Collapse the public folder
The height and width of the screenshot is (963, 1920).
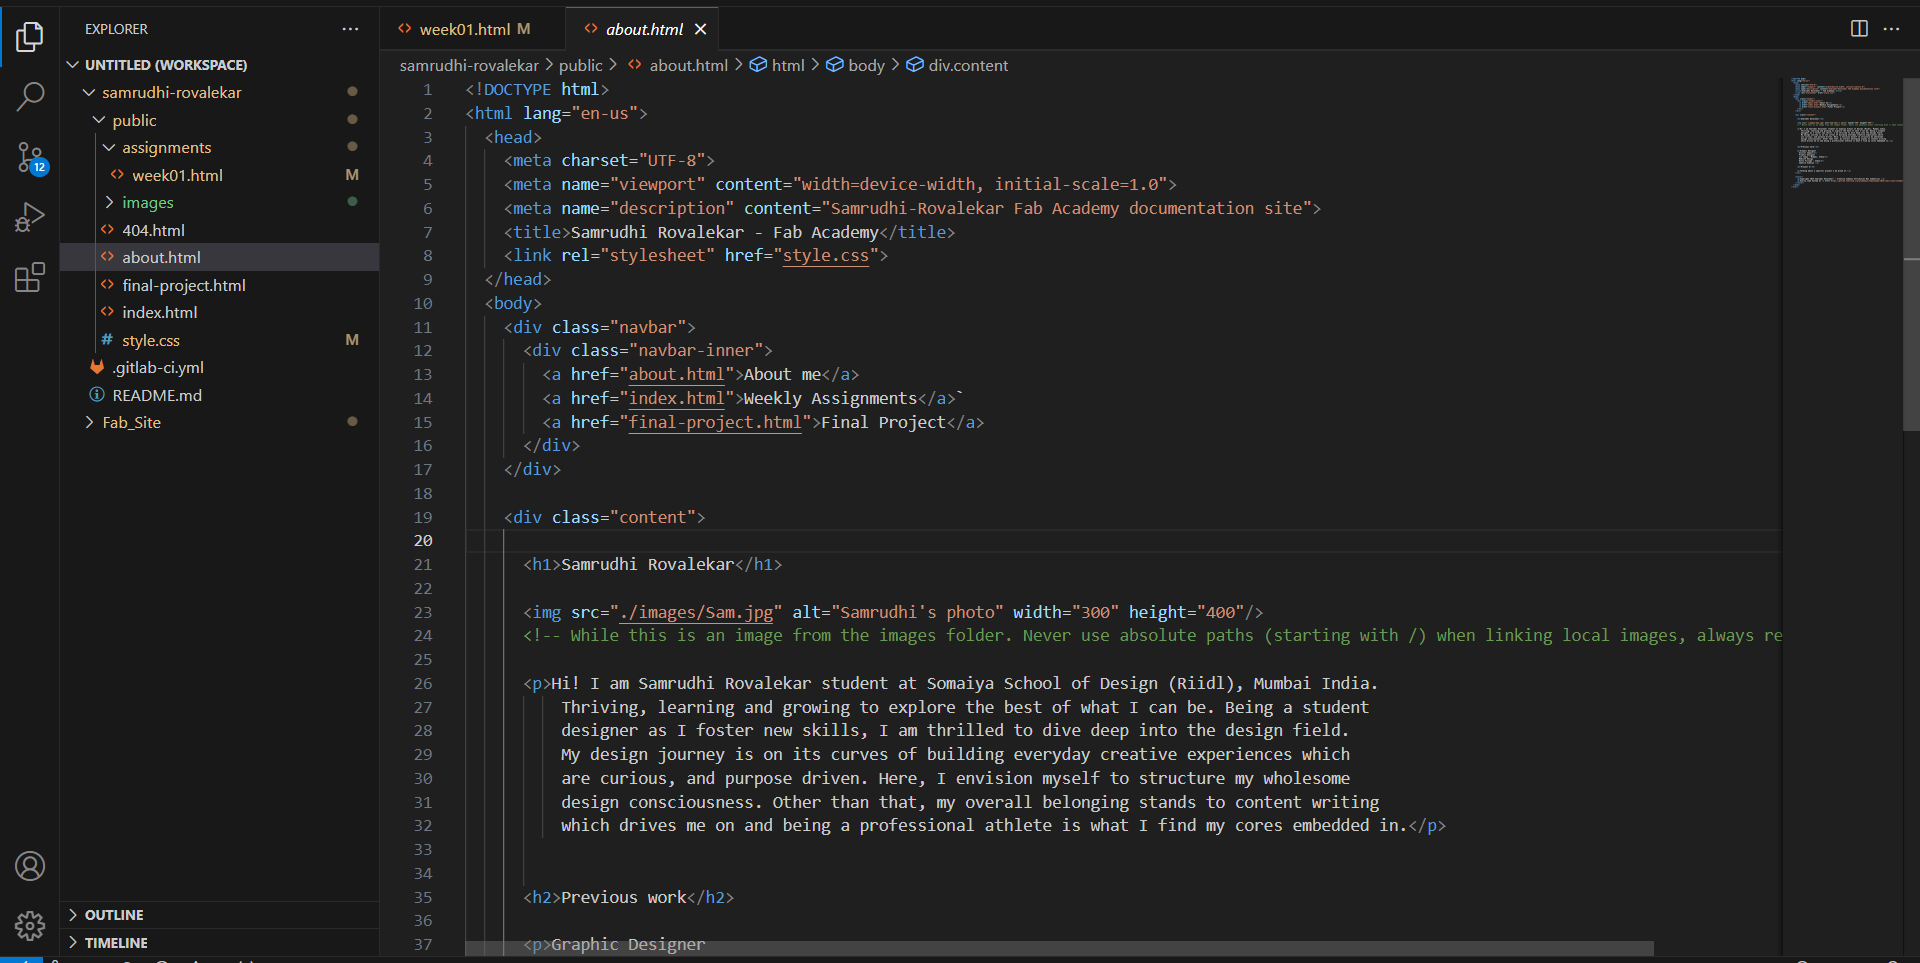[99, 120]
